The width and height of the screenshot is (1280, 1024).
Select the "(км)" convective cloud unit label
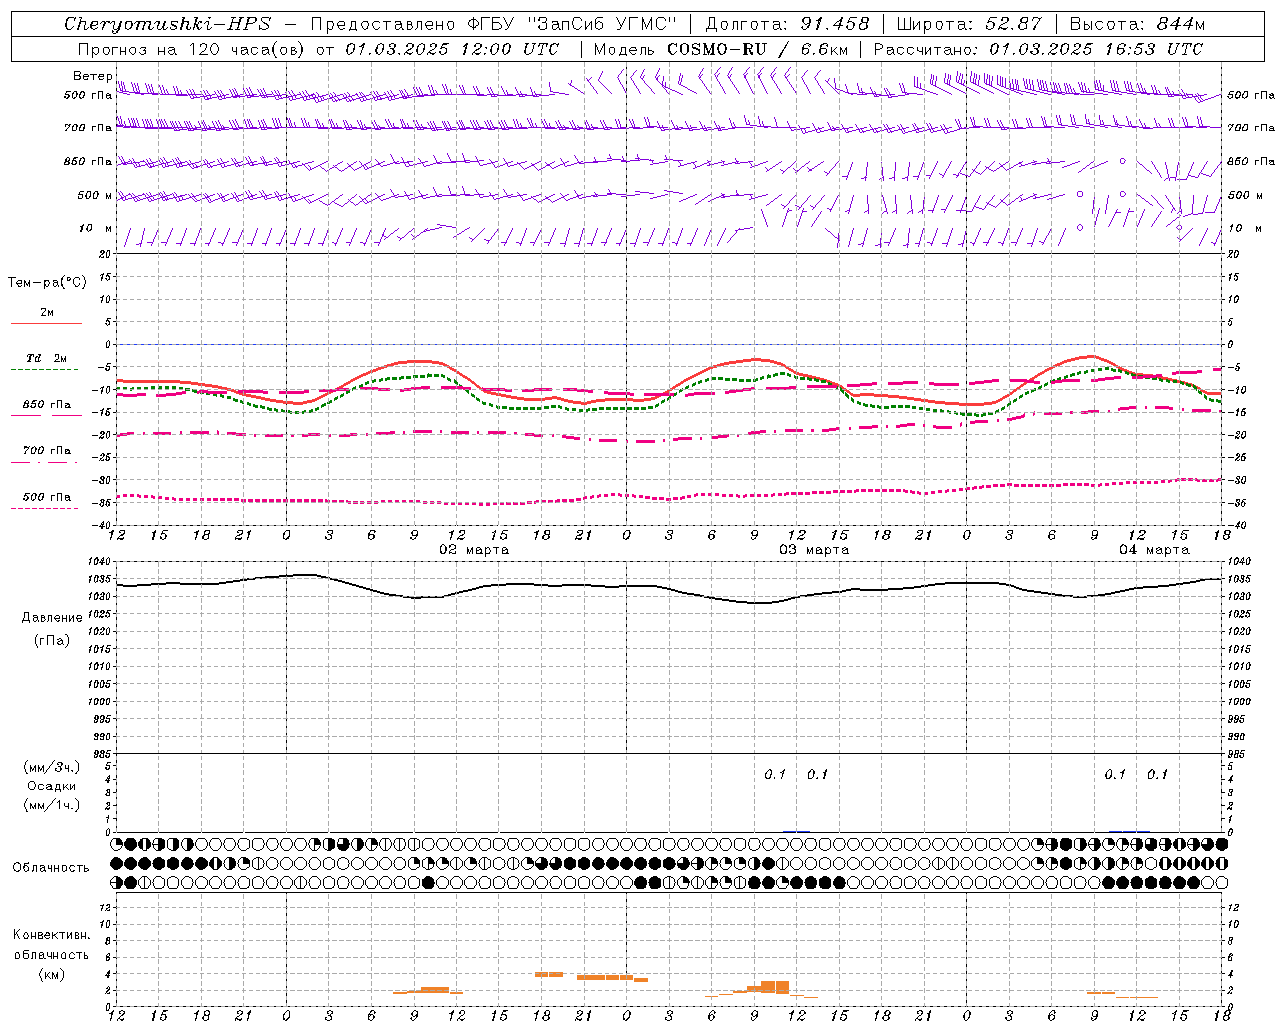51,975
